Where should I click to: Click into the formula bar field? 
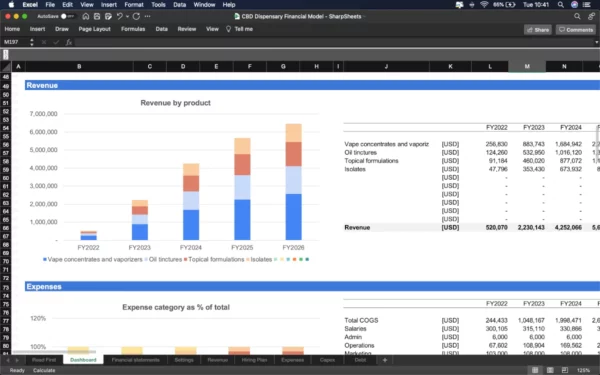[333, 42]
